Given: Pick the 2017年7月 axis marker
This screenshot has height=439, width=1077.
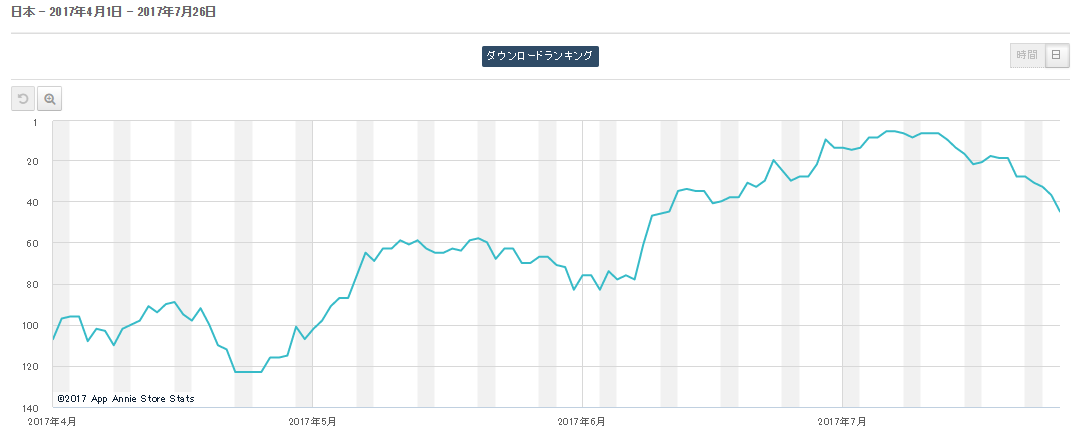Looking at the screenshot, I should [842, 422].
